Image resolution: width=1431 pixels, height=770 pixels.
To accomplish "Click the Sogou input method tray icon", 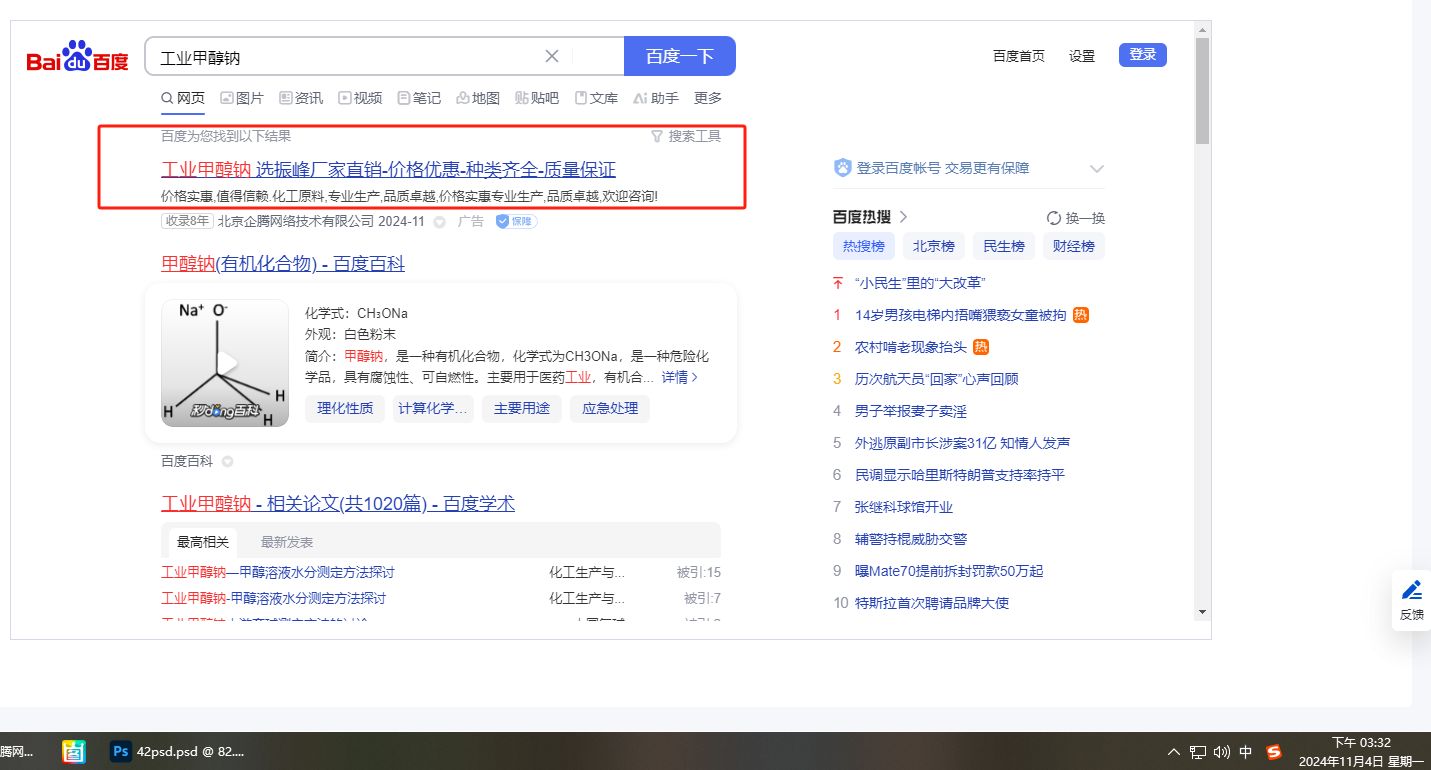I will pos(1273,752).
